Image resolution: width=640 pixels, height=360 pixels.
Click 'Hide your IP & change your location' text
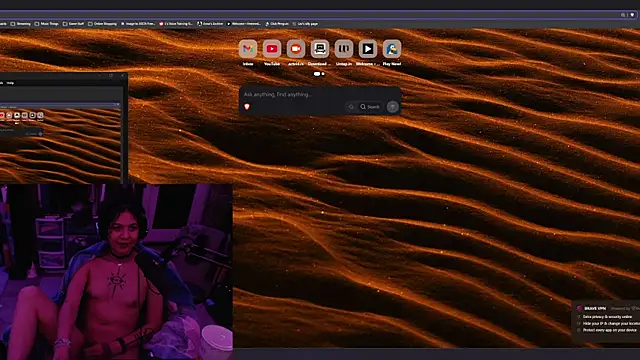(x=611, y=323)
